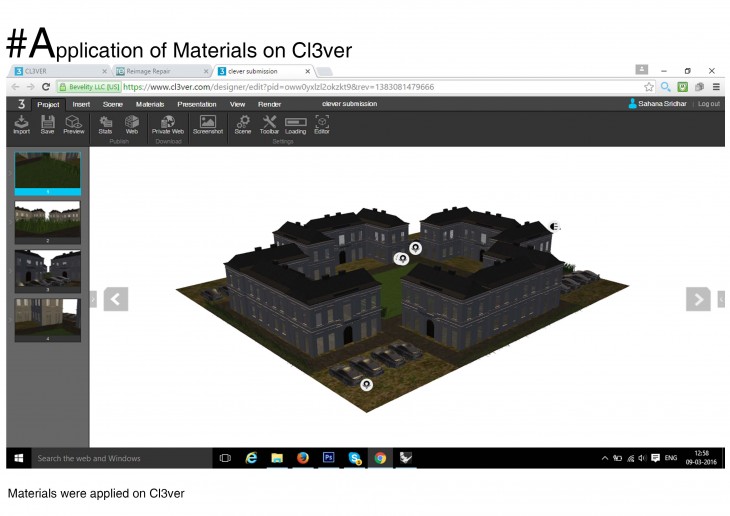The width and height of the screenshot is (730, 516).
Task: Click the Log out link
Action: click(x=708, y=103)
